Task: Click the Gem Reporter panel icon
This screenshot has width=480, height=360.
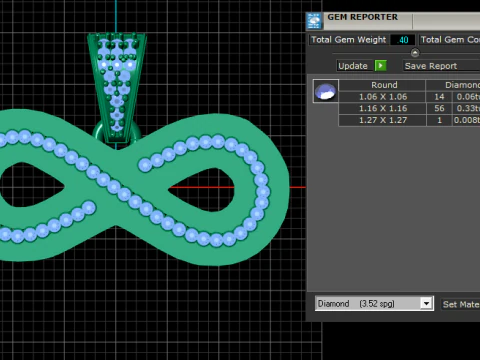Action: pos(314,21)
